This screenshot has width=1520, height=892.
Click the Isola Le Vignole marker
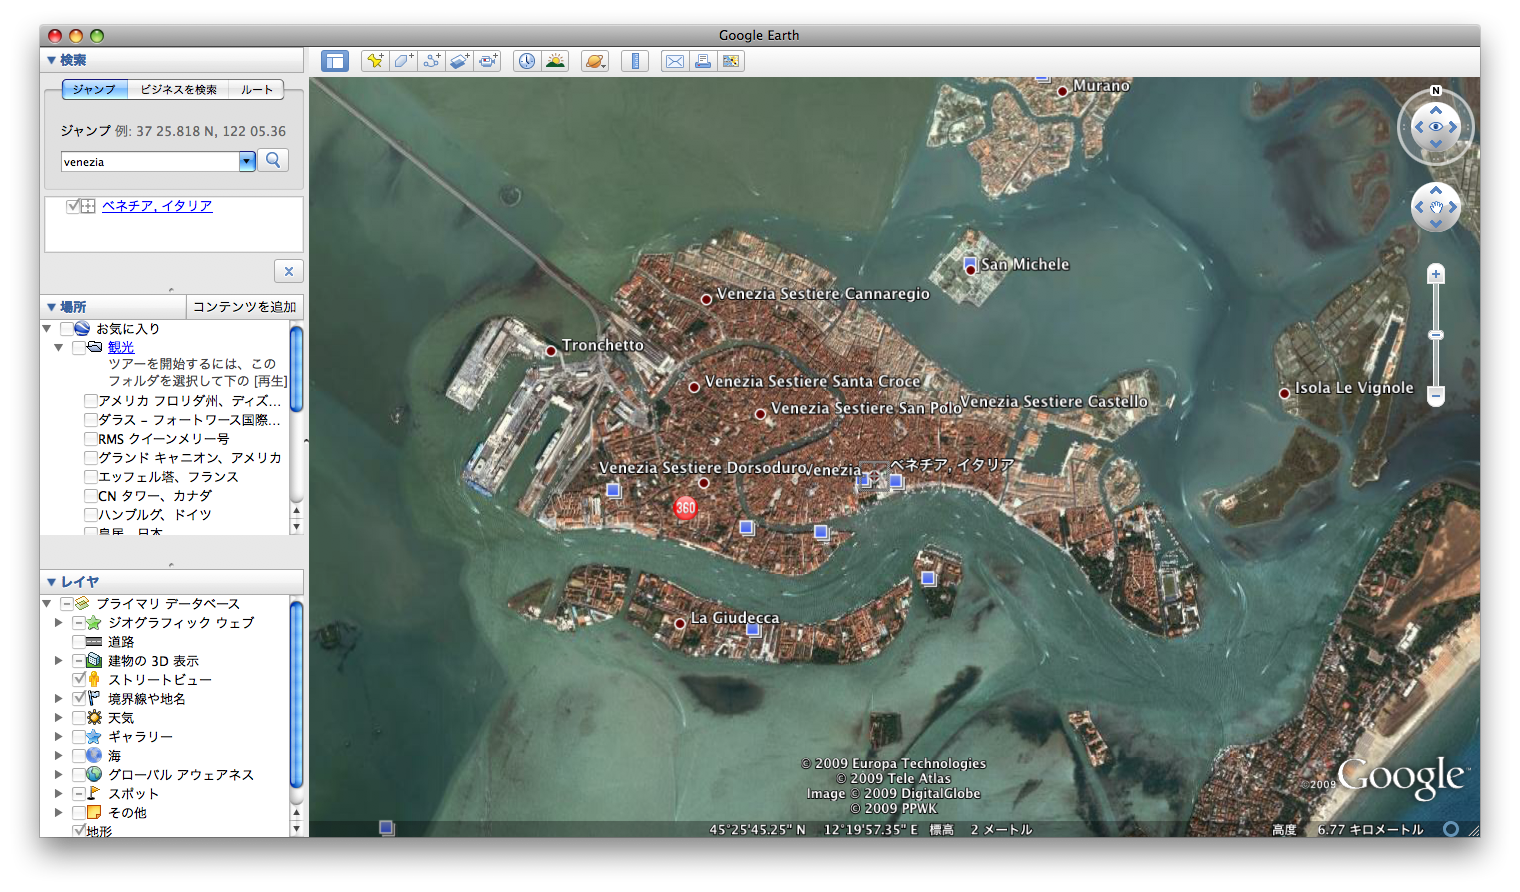tap(1285, 393)
